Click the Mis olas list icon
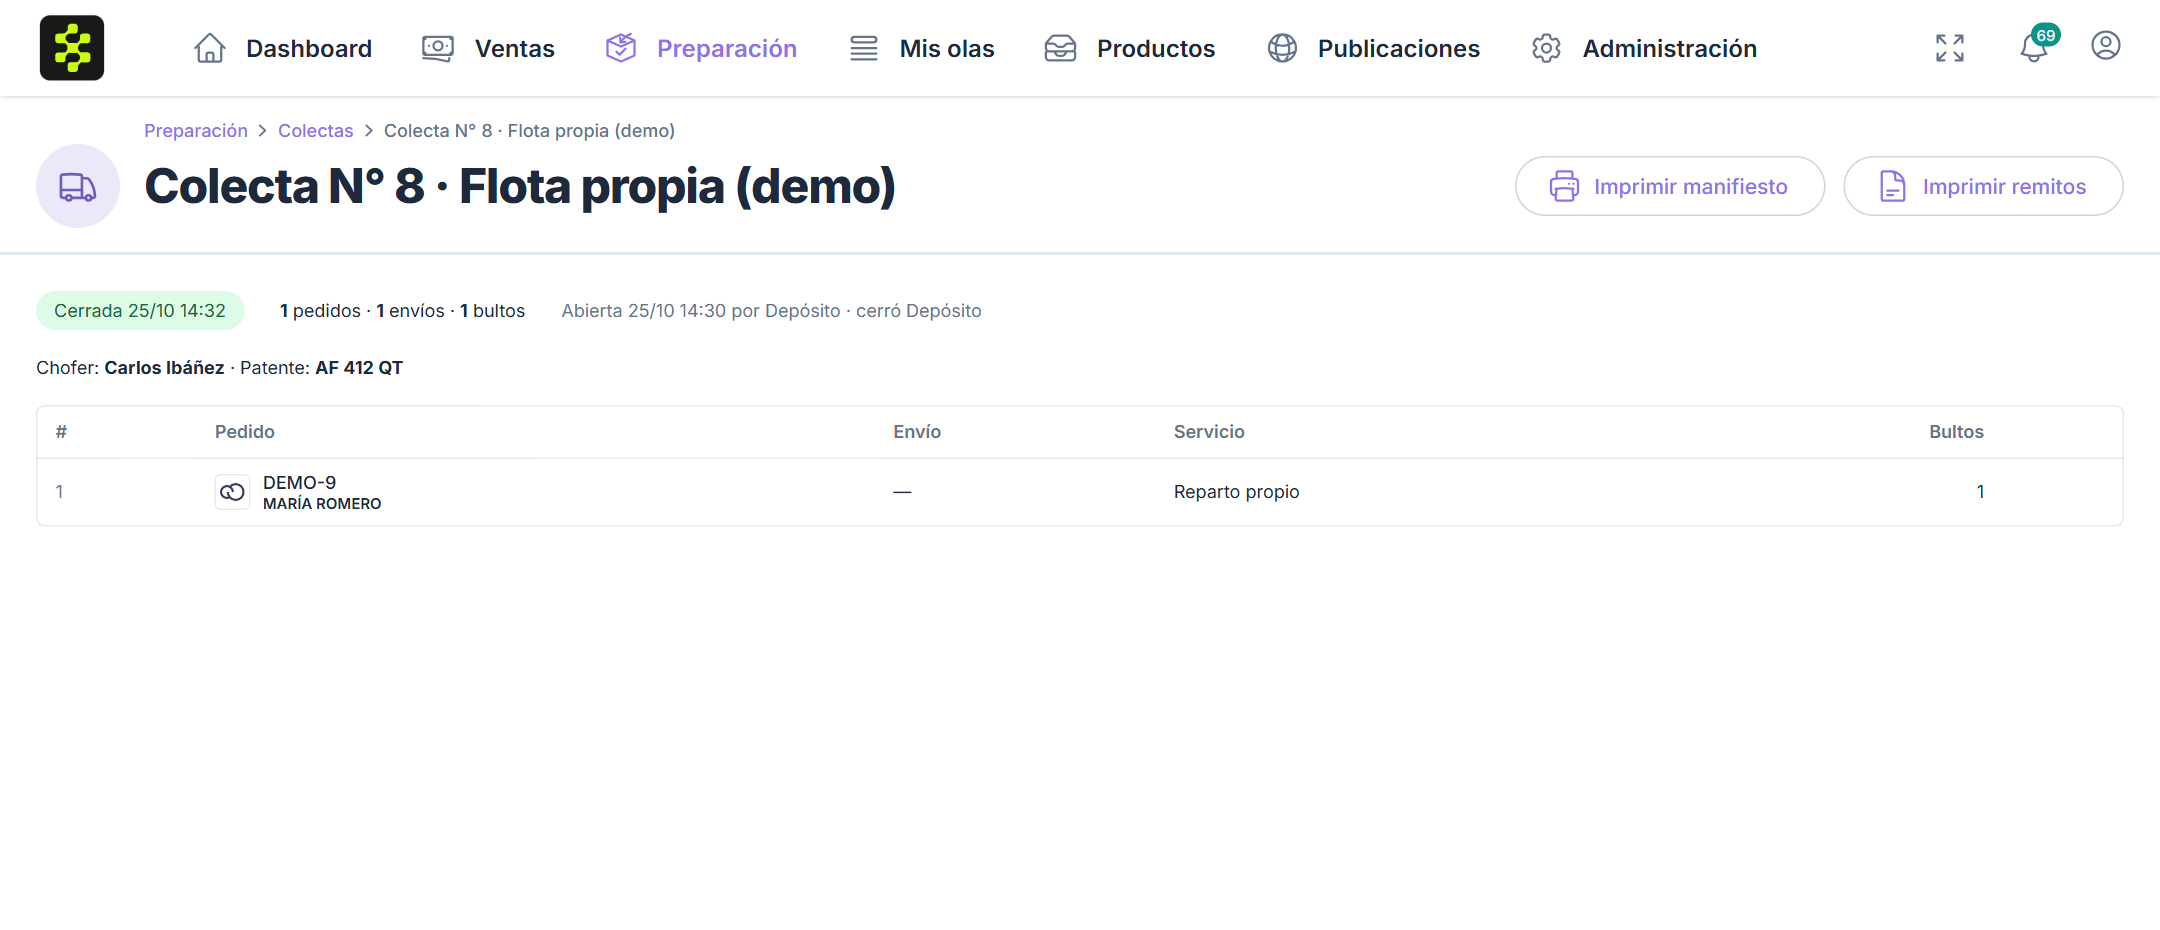The width and height of the screenshot is (2160, 930). pos(864,48)
